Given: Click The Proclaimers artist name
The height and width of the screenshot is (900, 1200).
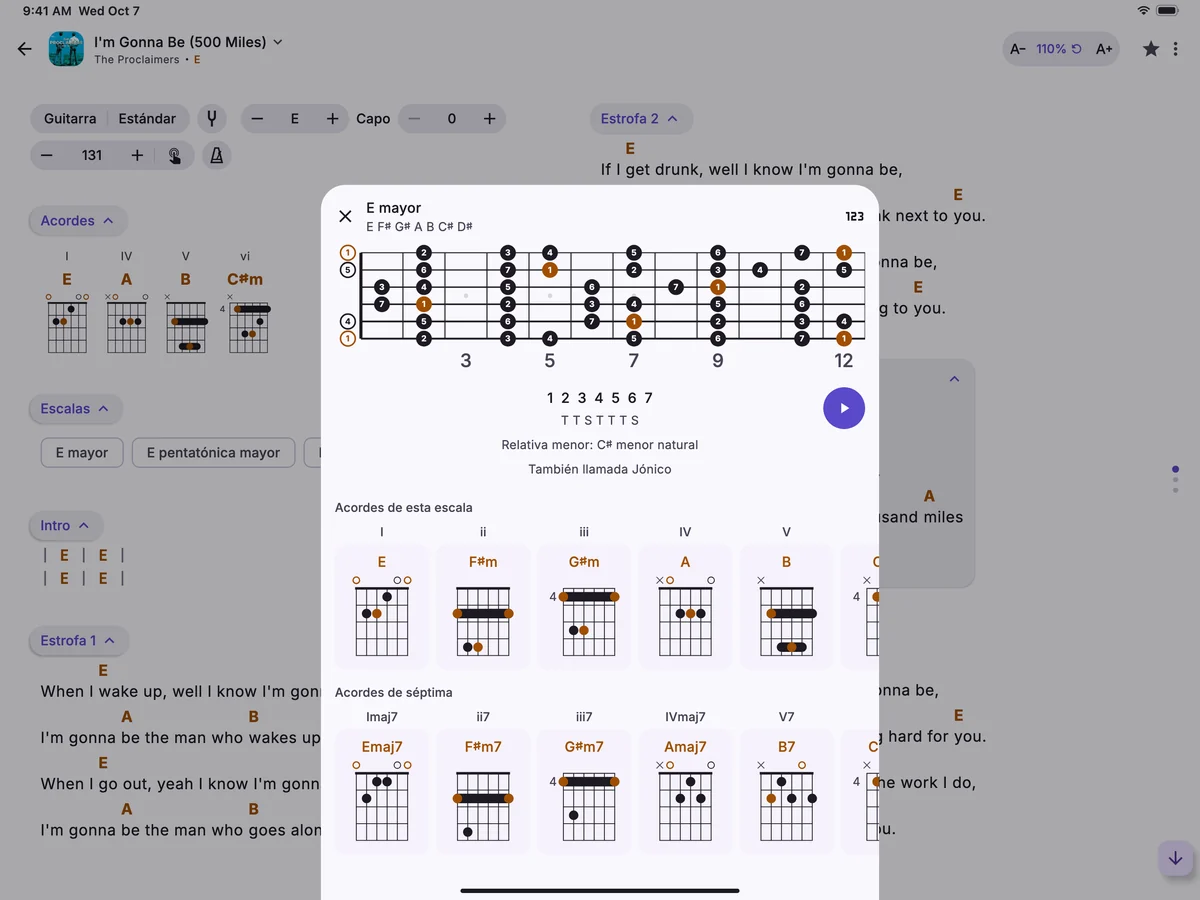Looking at the screenshot, I should 137,60.
